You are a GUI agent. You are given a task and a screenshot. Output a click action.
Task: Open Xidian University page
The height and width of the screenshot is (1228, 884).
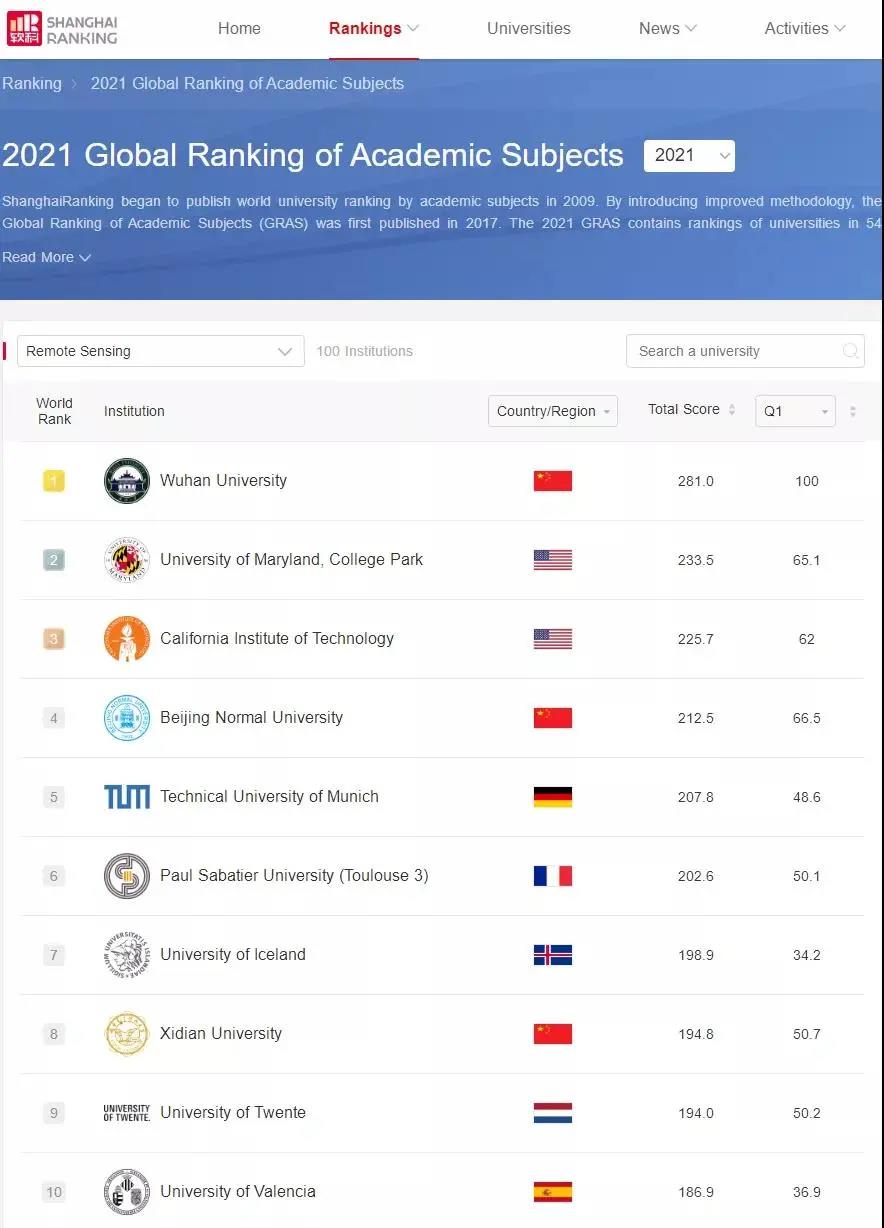(221, 1033)
